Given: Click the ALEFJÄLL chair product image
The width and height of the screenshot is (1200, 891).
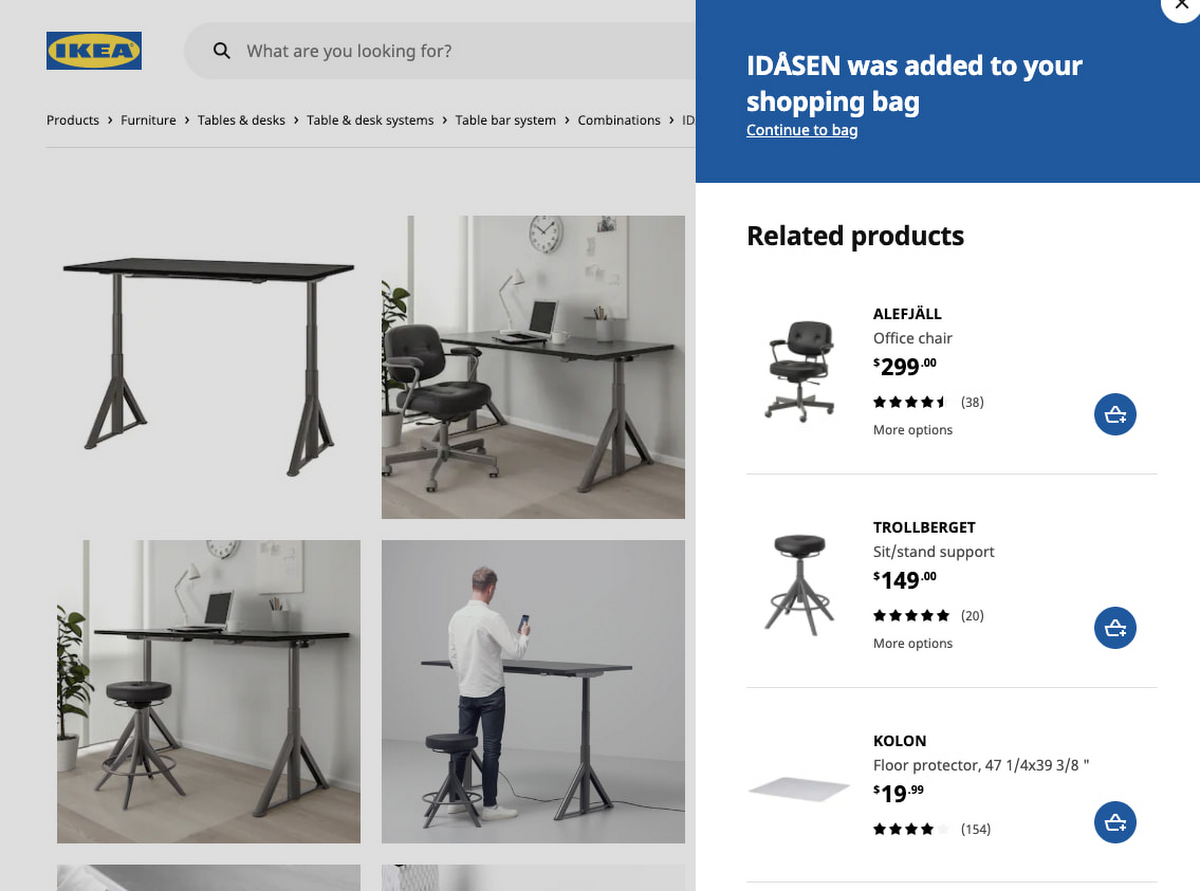Looking at the screenshot, I should point(799,369).
